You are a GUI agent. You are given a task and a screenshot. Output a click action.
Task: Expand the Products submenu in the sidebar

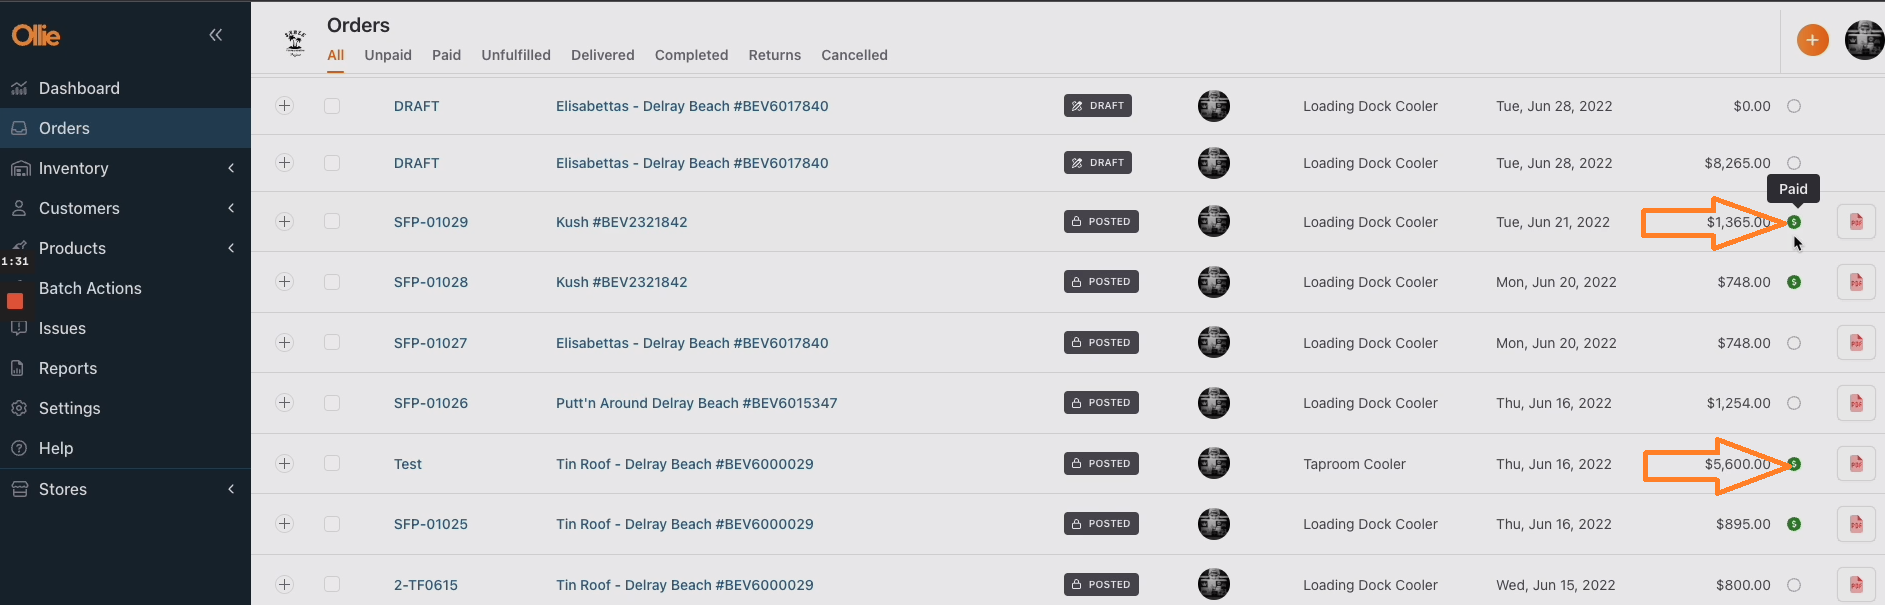coord(231,248)
